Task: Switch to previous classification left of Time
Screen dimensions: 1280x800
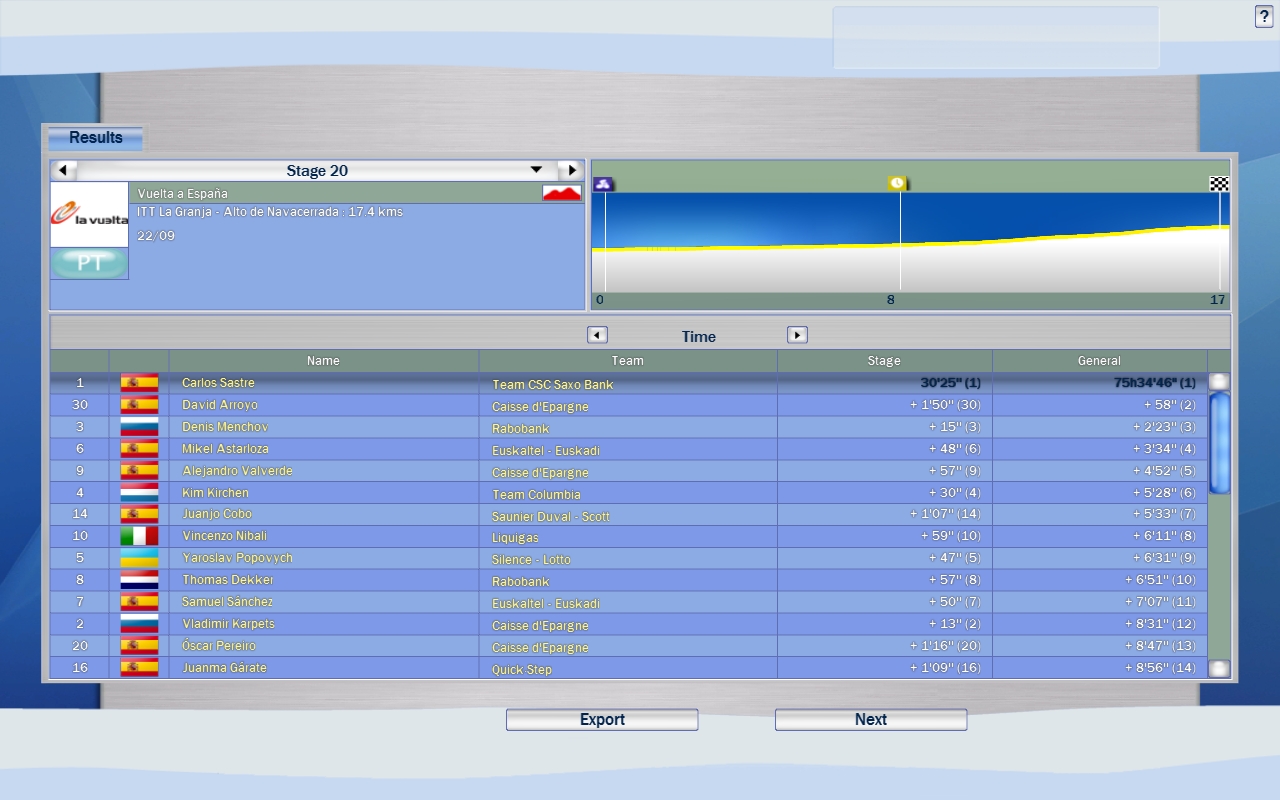Action: (x=597, y=336)
